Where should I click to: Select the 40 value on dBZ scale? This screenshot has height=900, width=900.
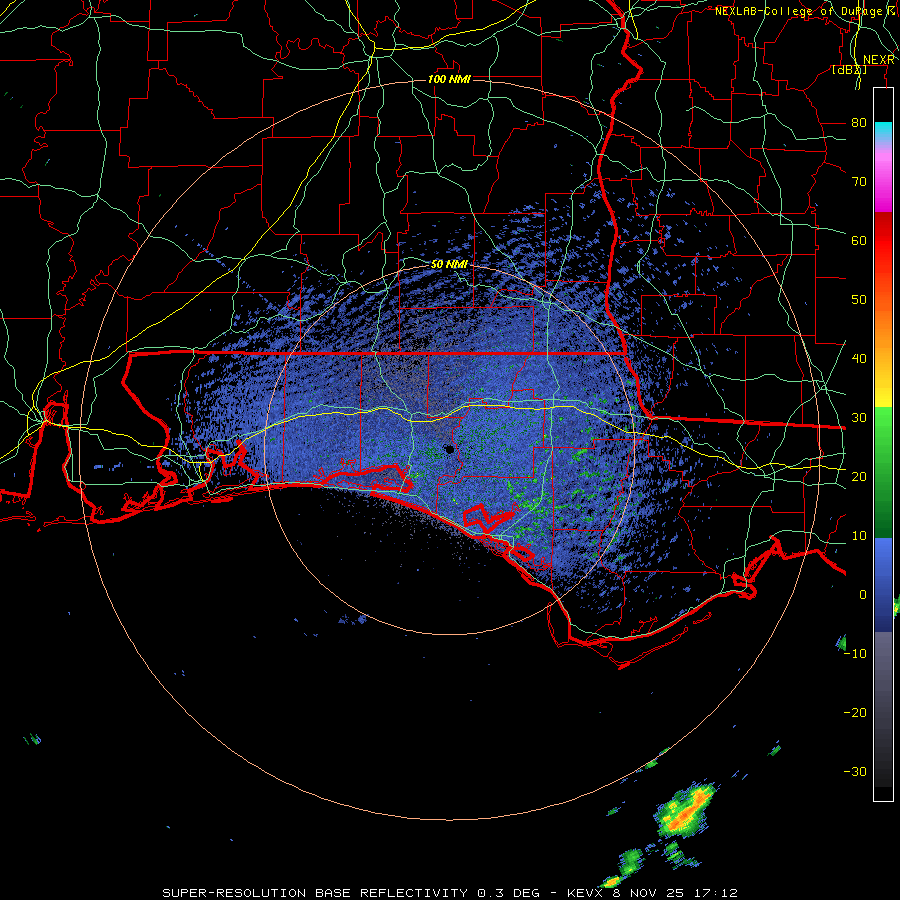859,359
